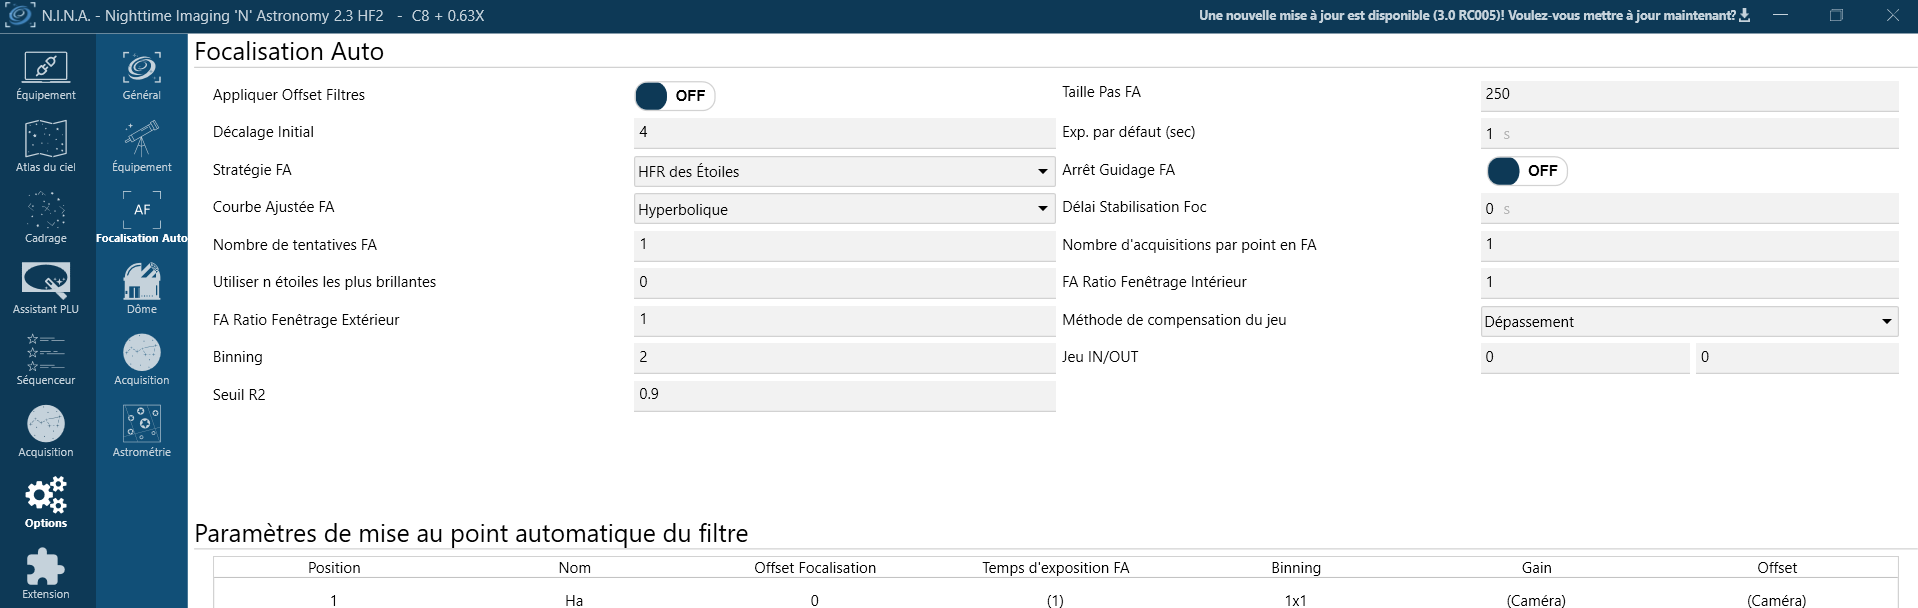Open Méthode de compensation du jeu dropdown
The width and height of the screenshot is (1918, 608).
coord(1689,321)
